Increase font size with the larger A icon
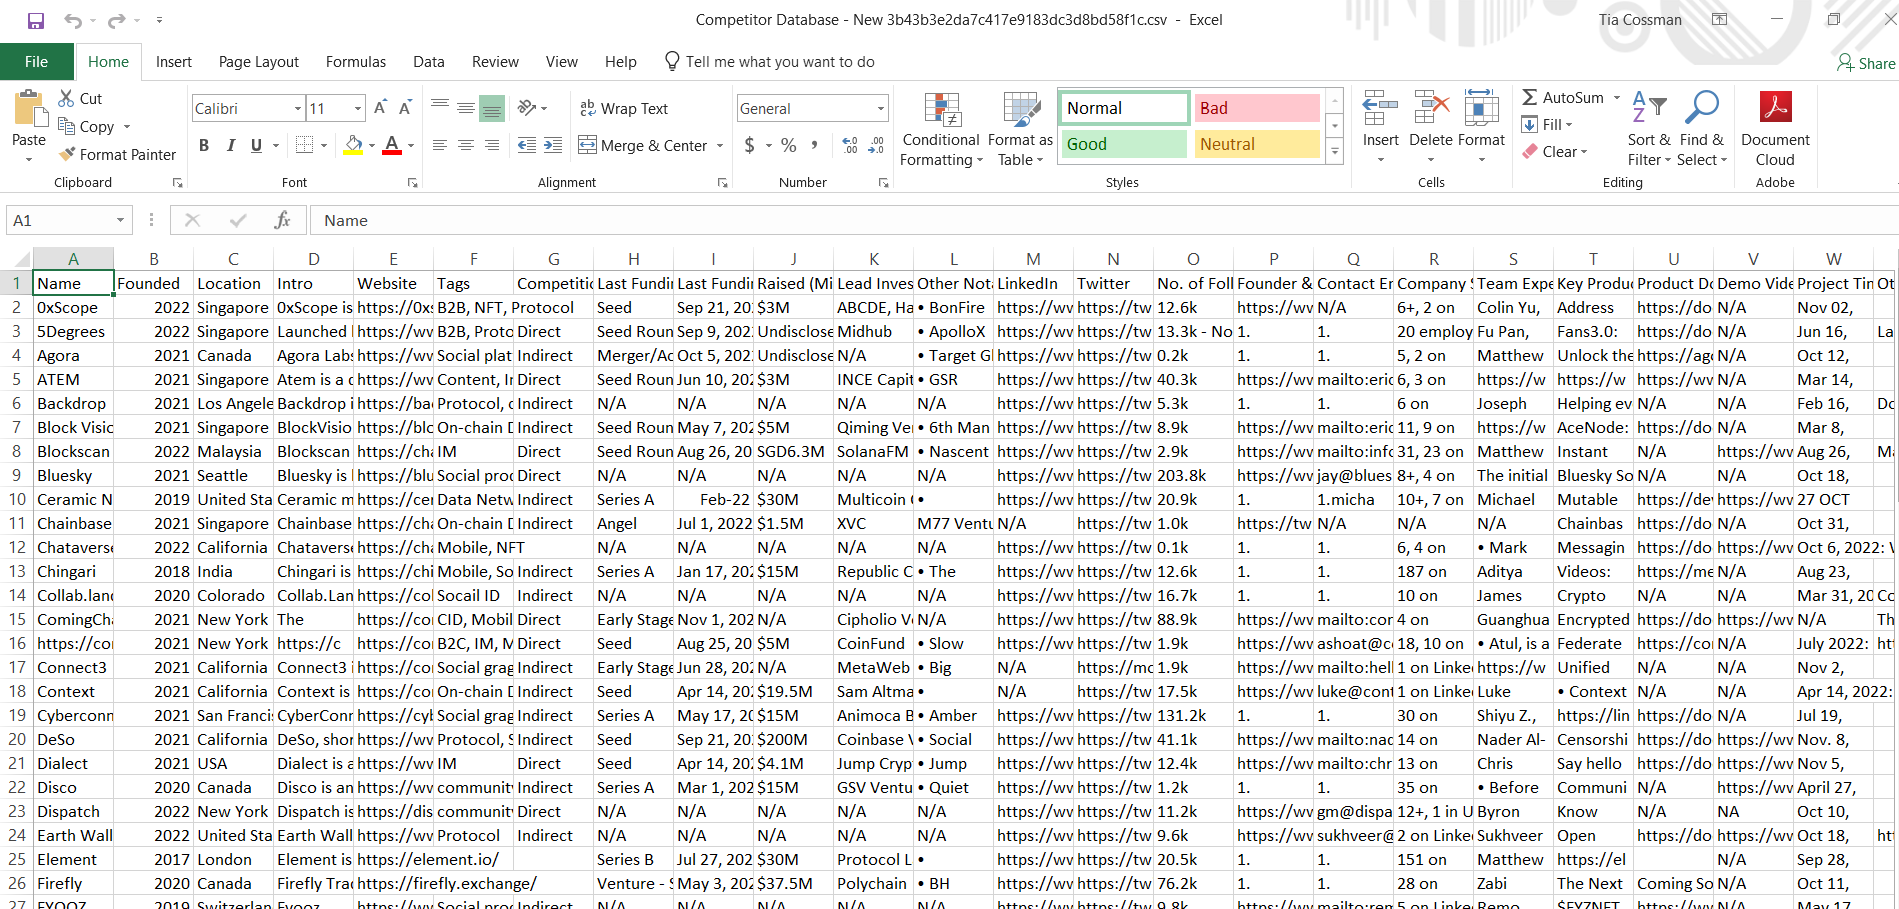This screenshot has width=1899, height=909. point(380,108)
